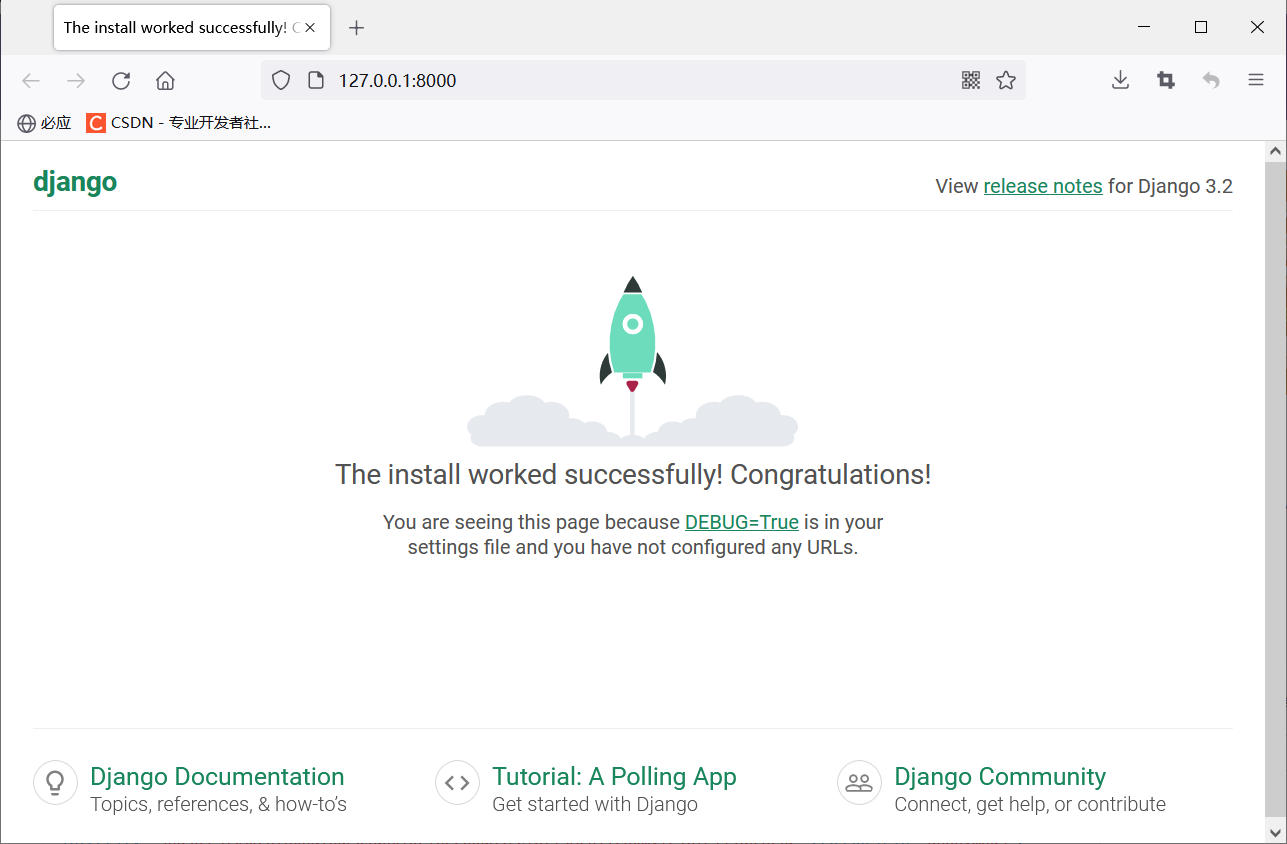Open the CSDN bookmark
Screen dimensions: 1287x844
(178, 123)
